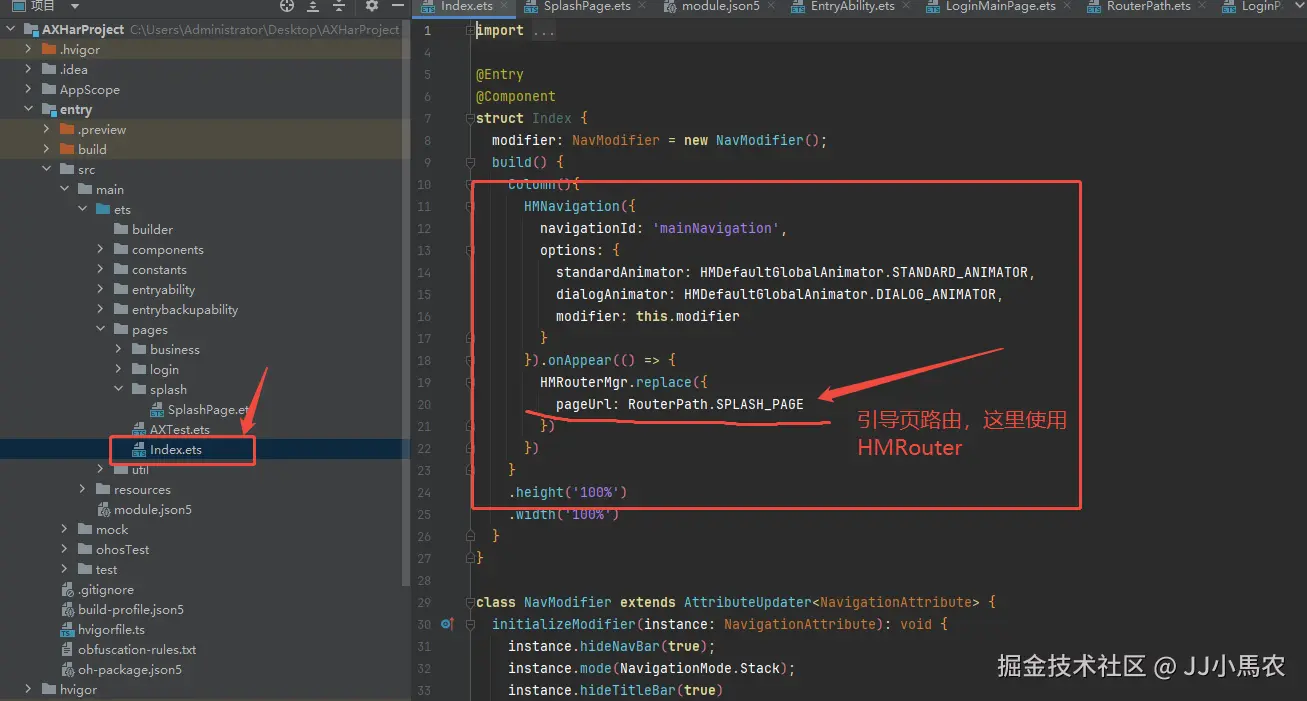The height and width of the screenshot is (701, 1307).
Task: Select build-profile.json5 in the project tree
Action: 130,609
